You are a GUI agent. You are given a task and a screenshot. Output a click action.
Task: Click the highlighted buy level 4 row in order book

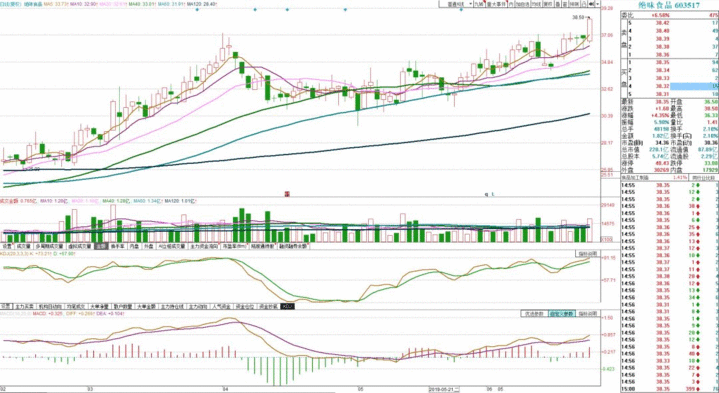pyautogui.click(x=670, y=86)
